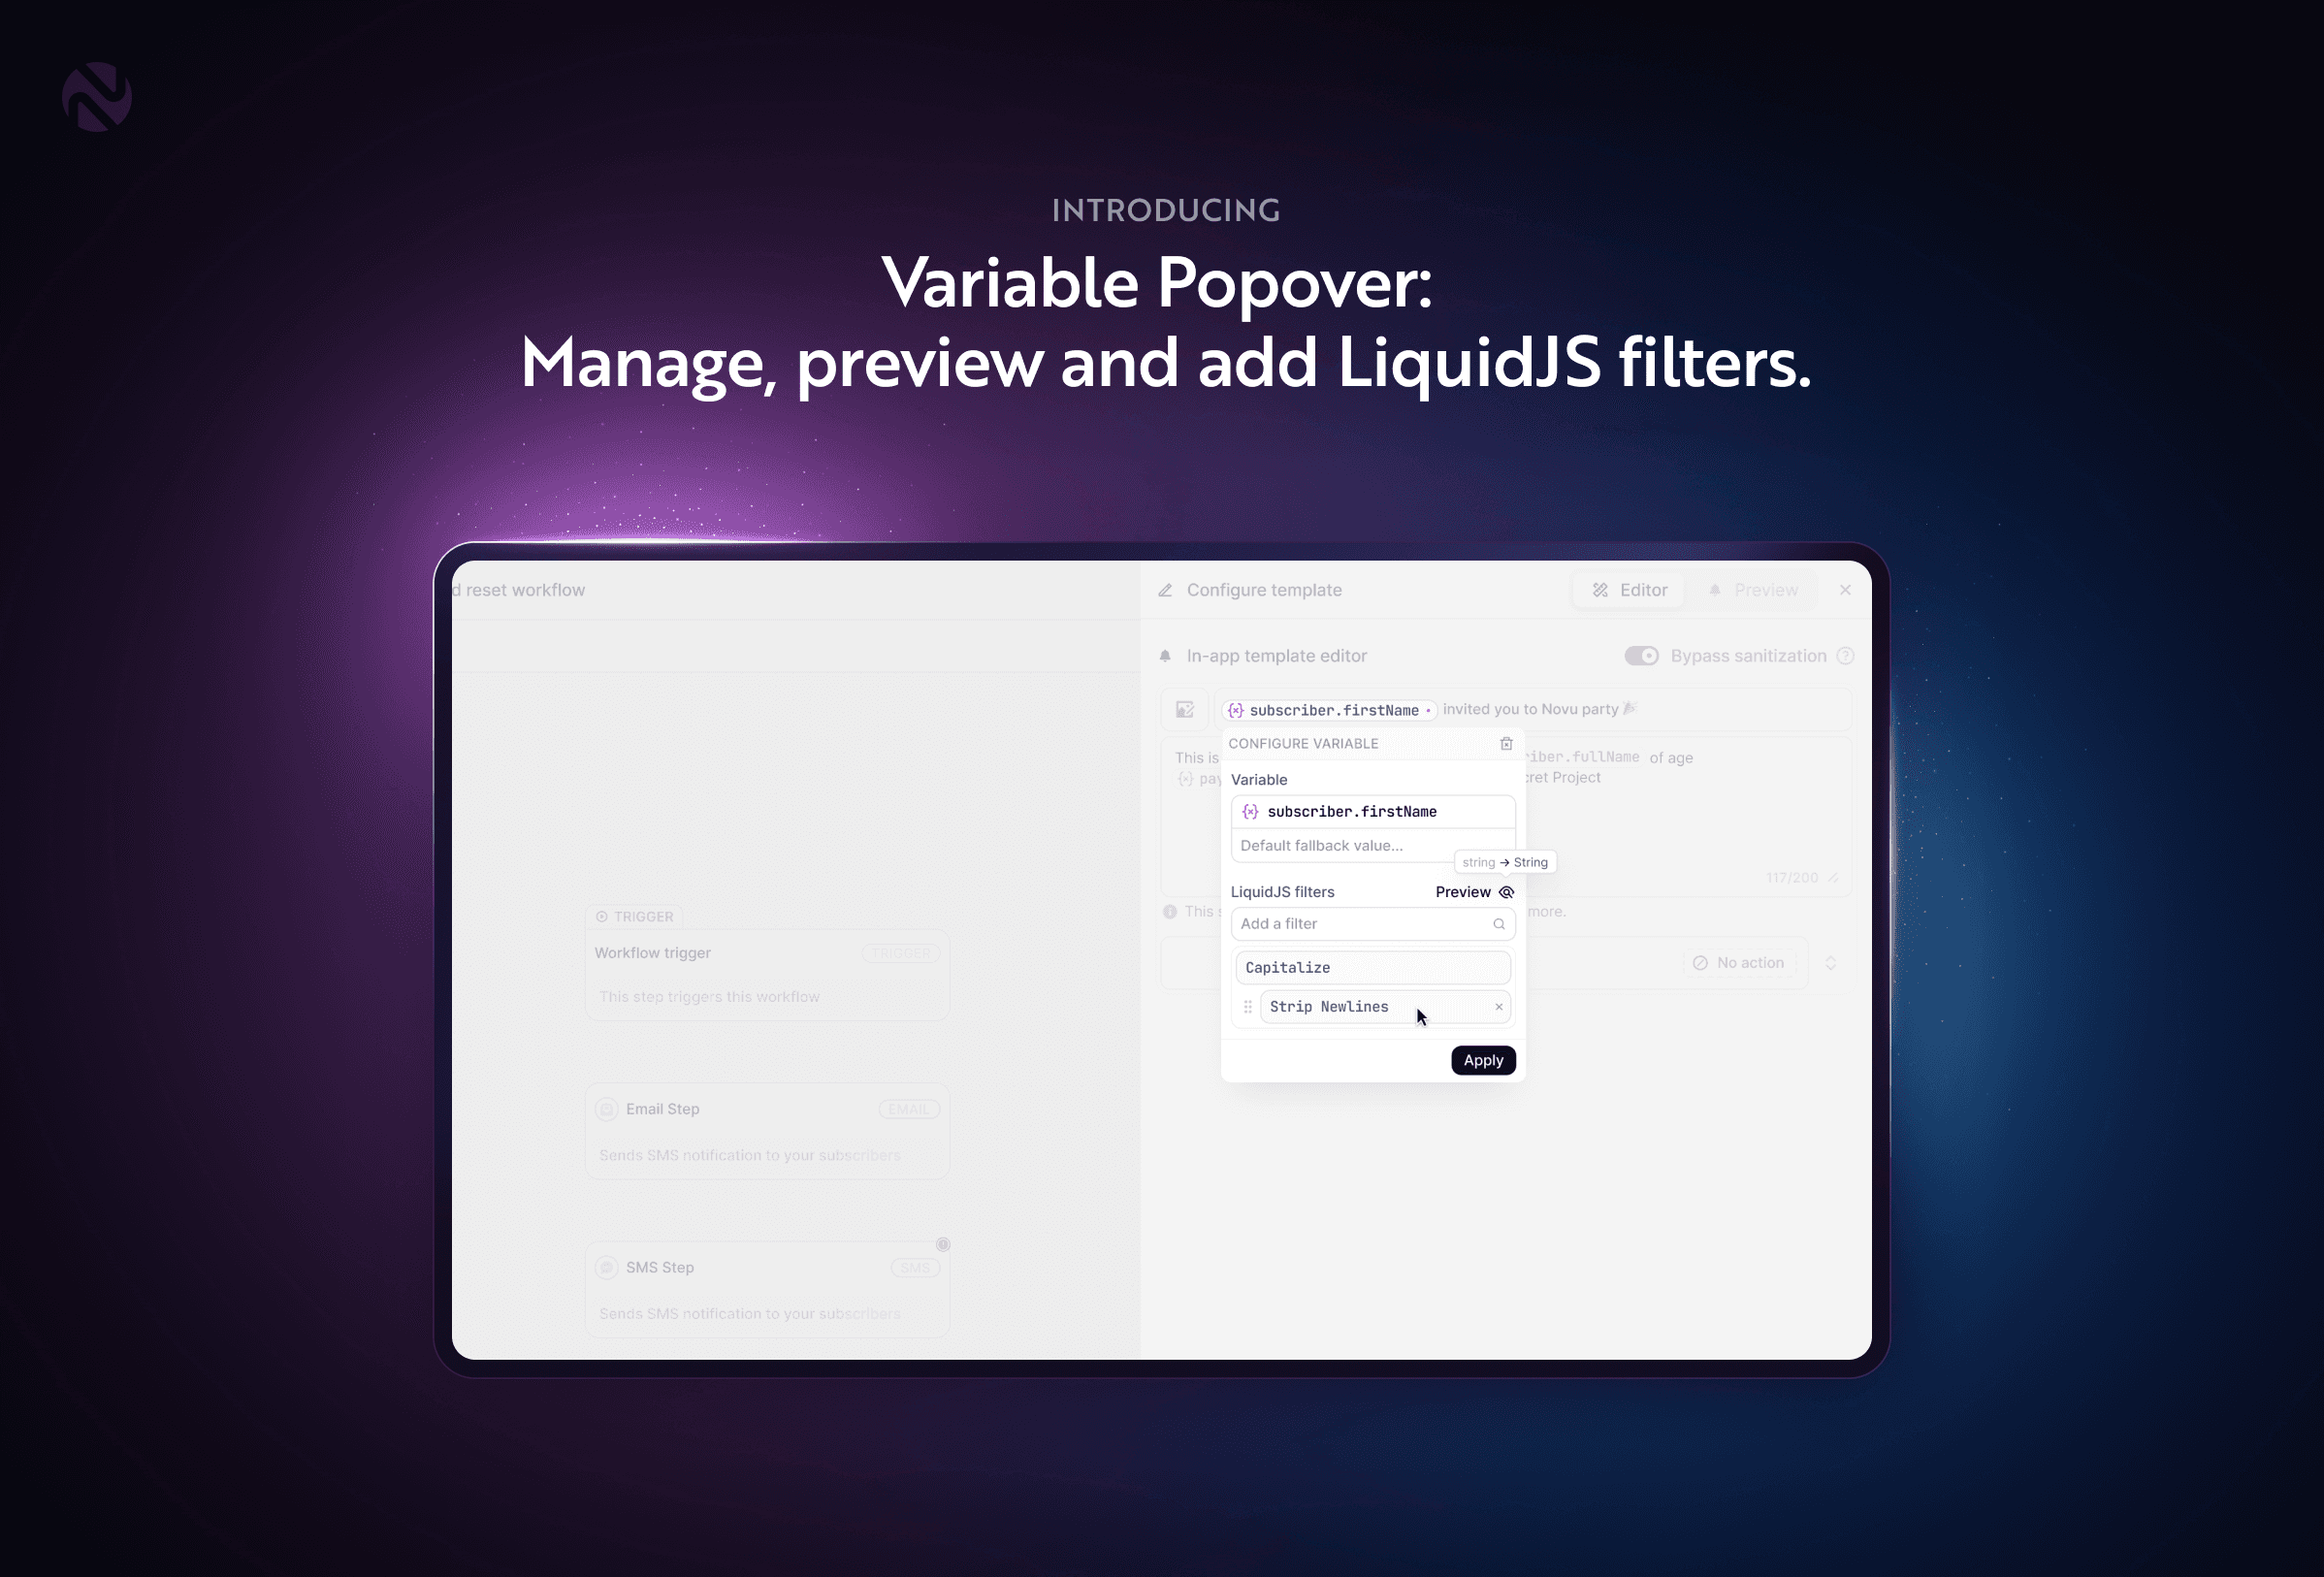Select the Capitalize filter option
2324x1577 pixels.
click(x=1374, y=966)
